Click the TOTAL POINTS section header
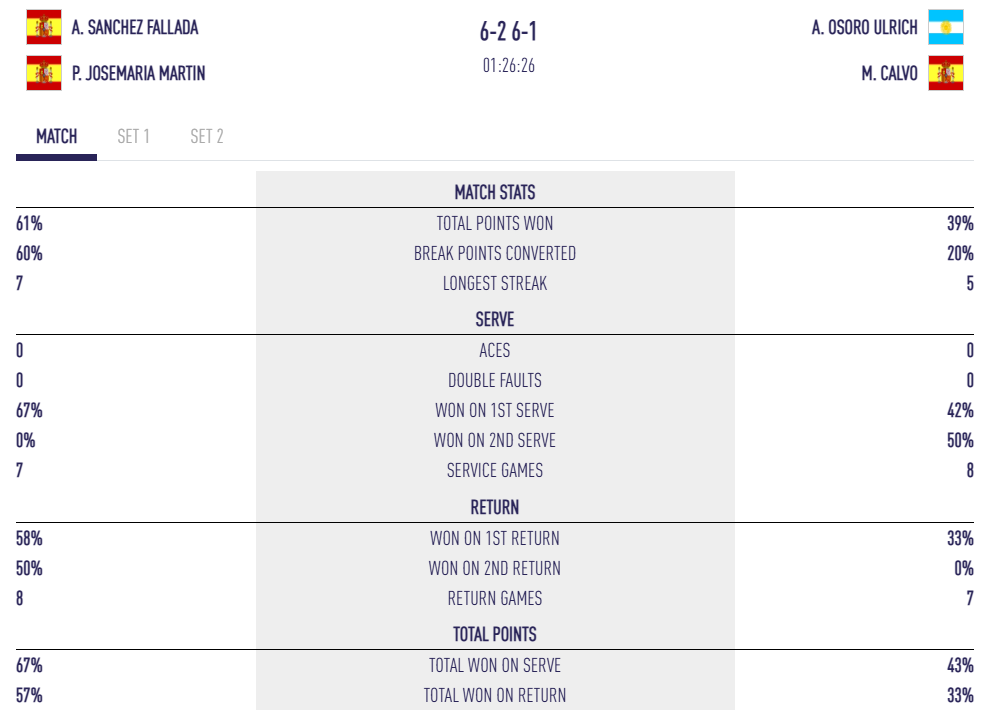Viewport: 990px width, 726px height. (495, 634)
